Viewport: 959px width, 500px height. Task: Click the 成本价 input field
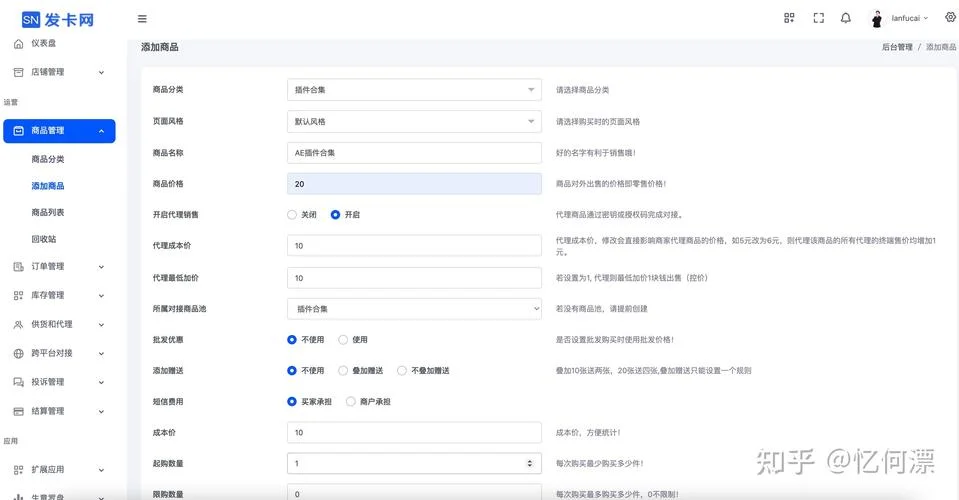pos(414,433)
